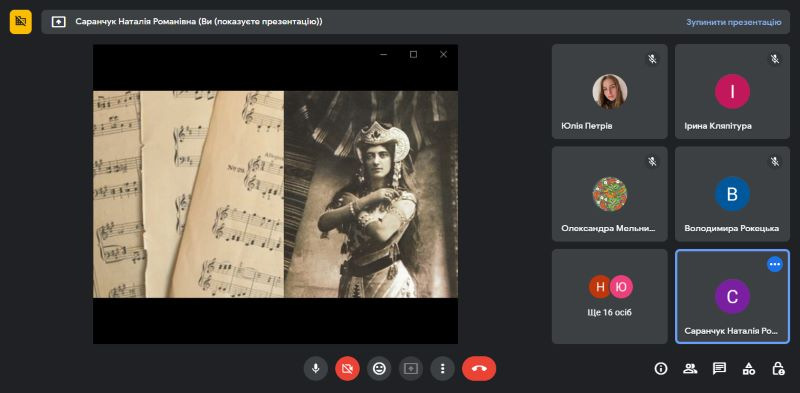
Task: Click the shared presentation image
Action: pos(276,194)
